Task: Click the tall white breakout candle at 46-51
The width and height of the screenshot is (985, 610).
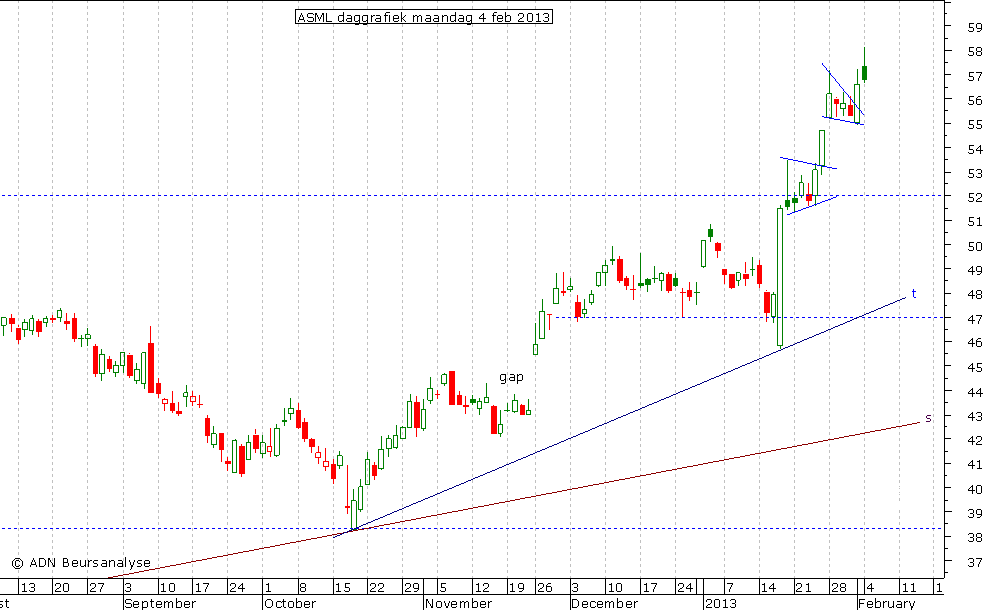Action: (780, 277)
